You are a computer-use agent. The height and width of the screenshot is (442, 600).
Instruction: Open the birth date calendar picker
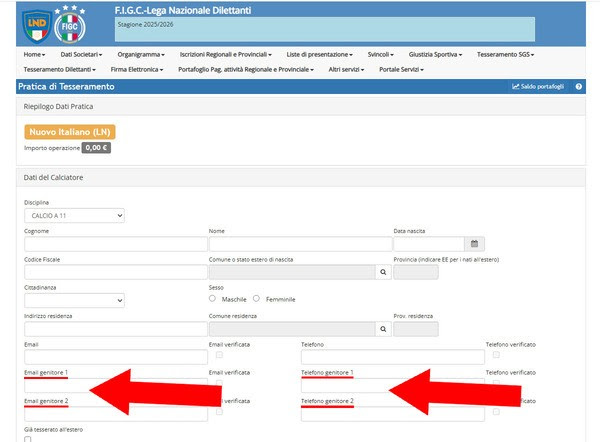(x=476, y=243)
